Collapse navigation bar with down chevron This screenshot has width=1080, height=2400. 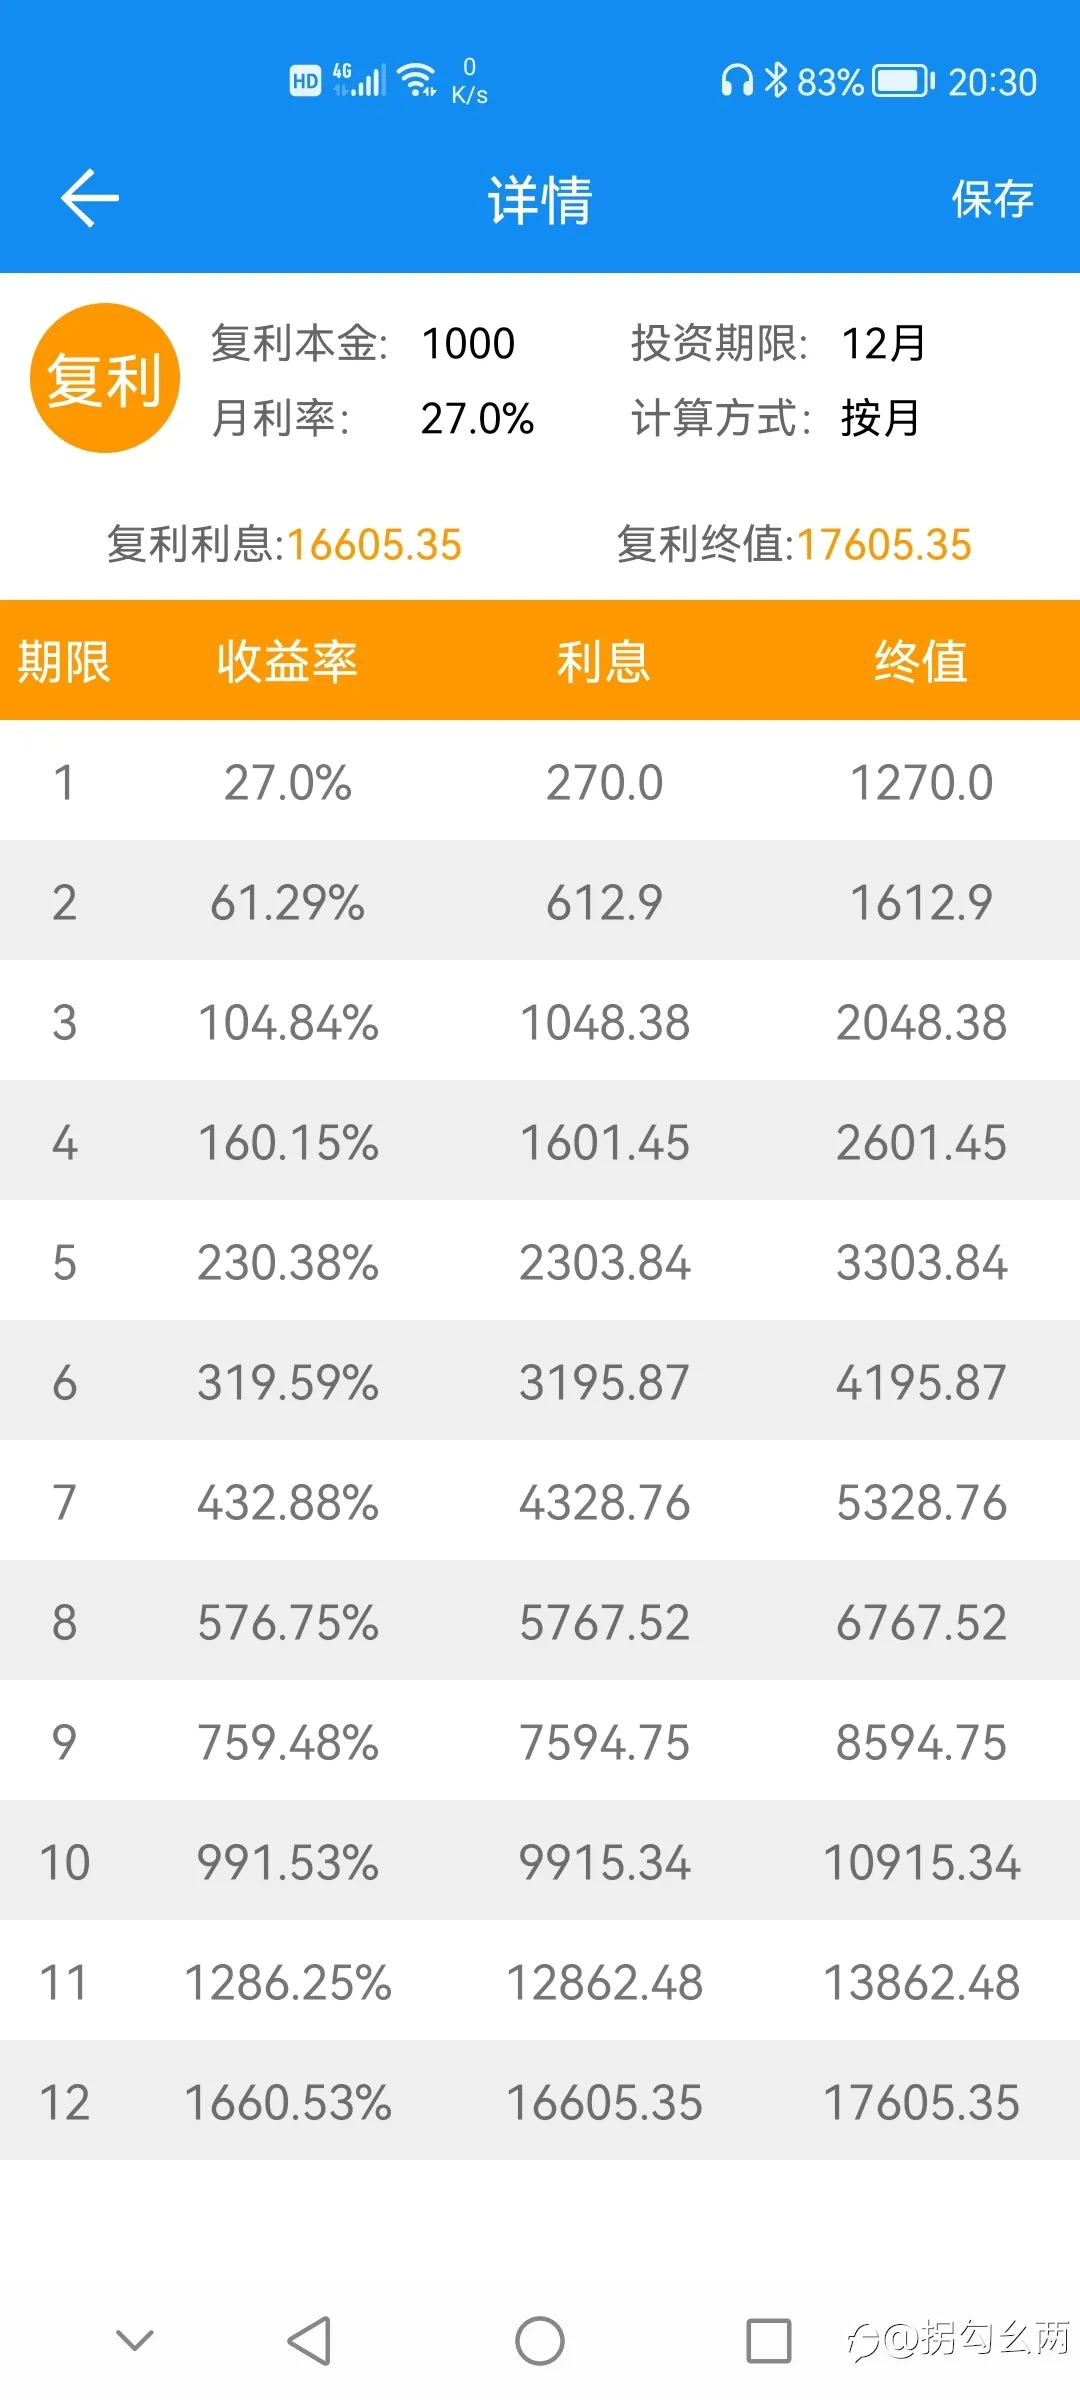coord(135,2340)
